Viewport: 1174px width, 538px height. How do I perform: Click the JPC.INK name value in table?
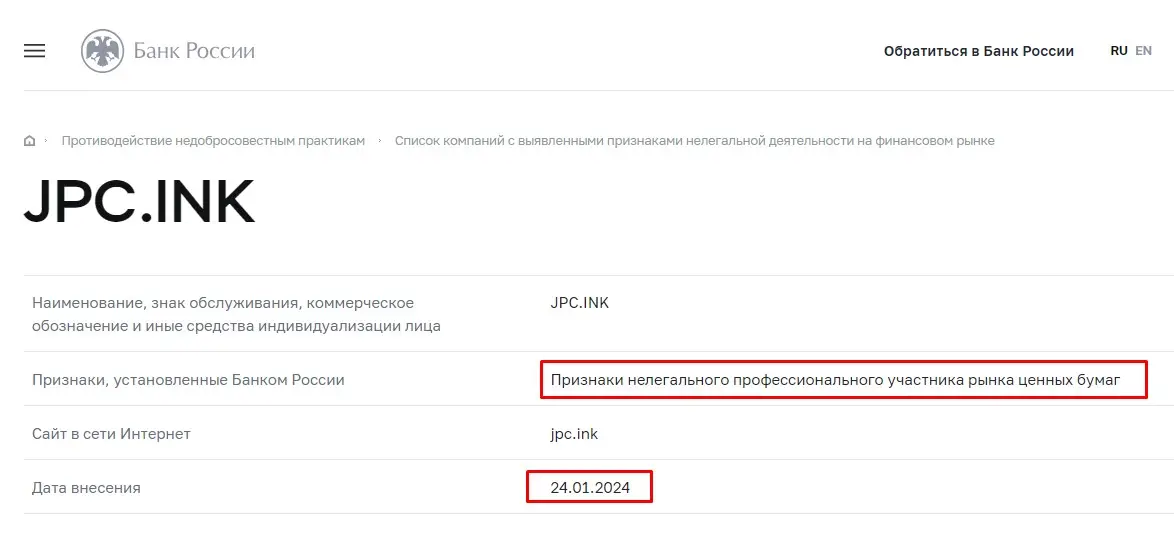(x=579, y=303)
